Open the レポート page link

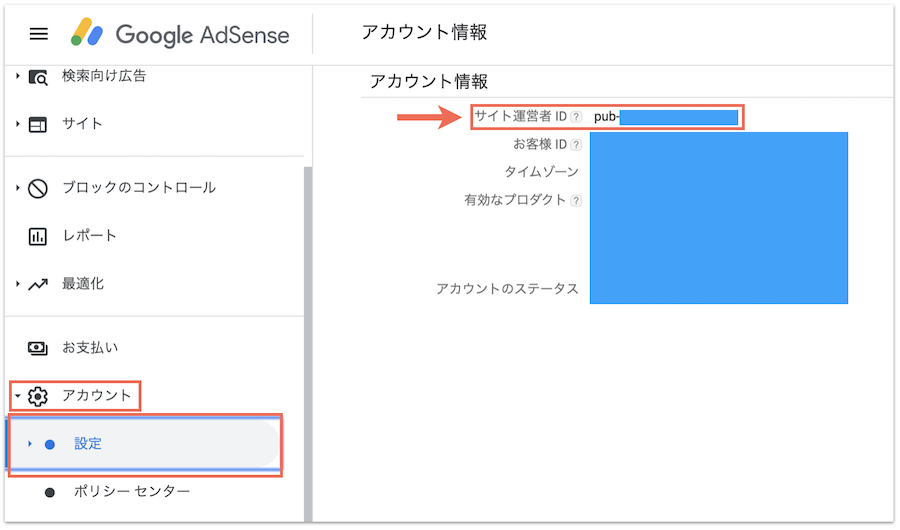pos(89,236)
